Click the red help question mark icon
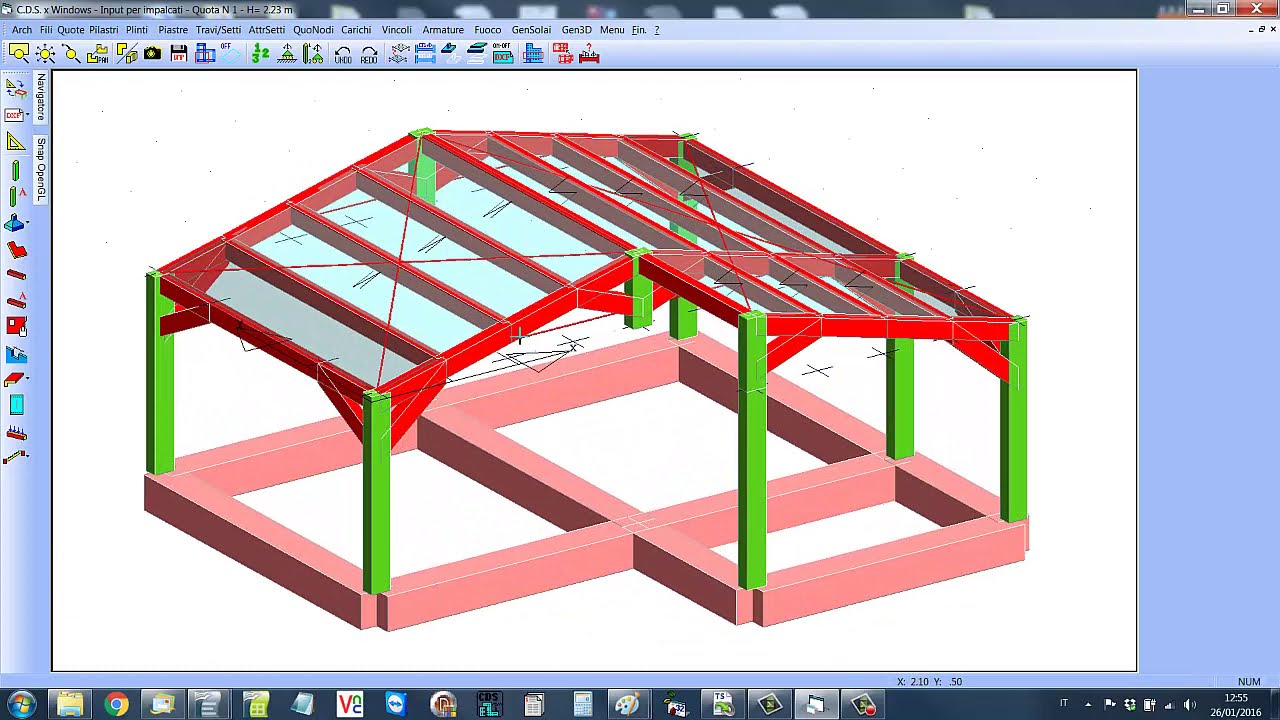 [589, 54]
